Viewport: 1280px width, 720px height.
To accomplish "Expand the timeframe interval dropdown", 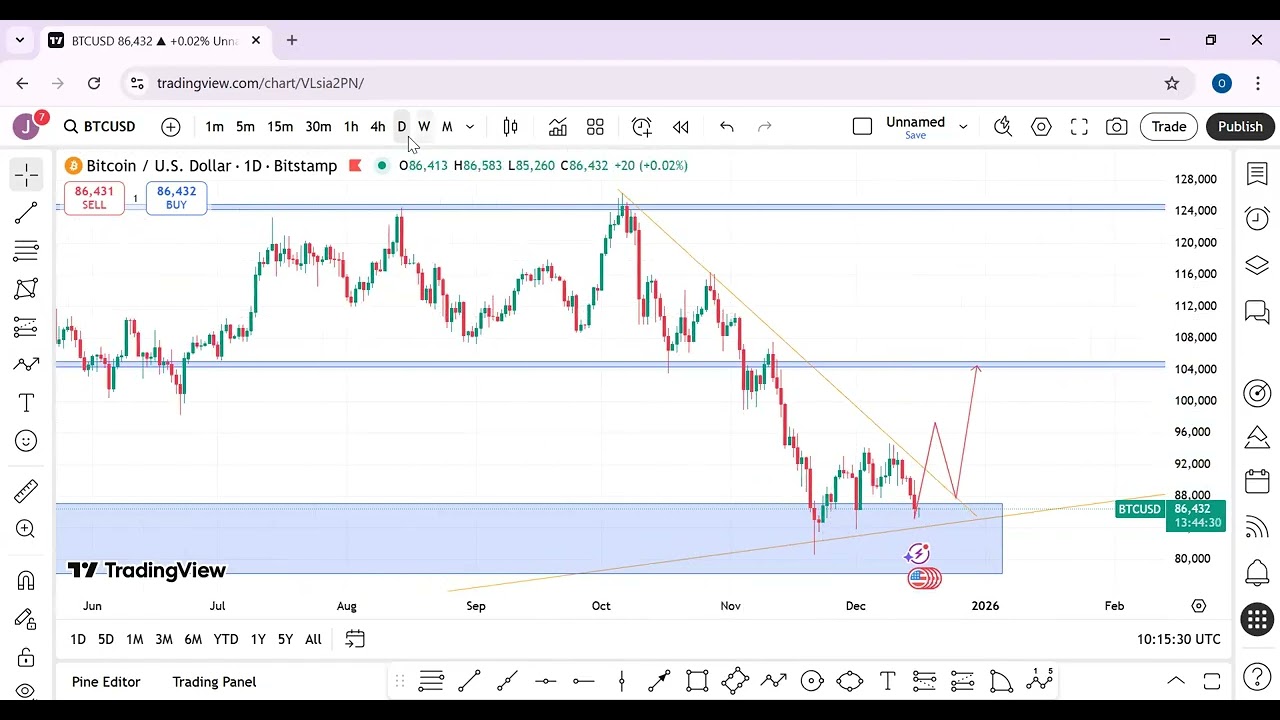I will pyautogui.click(x=470, y=127).
